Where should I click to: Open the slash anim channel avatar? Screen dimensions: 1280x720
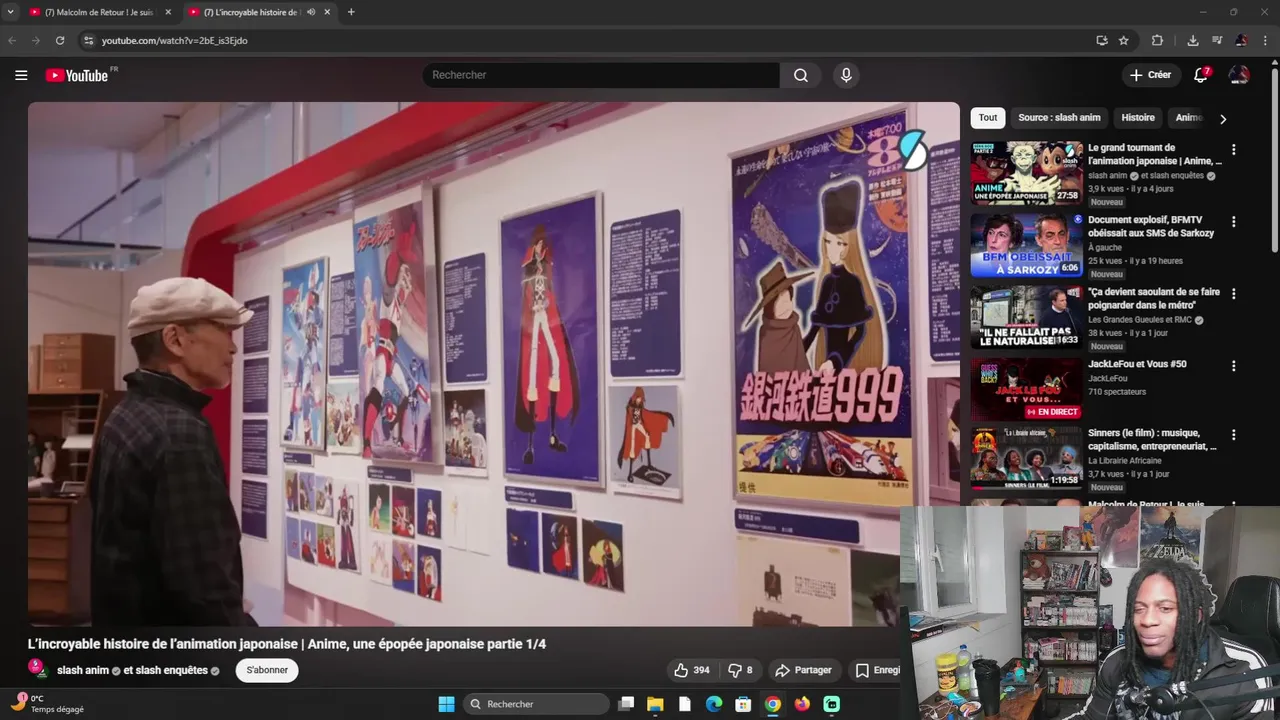click(x=38, y=669)
